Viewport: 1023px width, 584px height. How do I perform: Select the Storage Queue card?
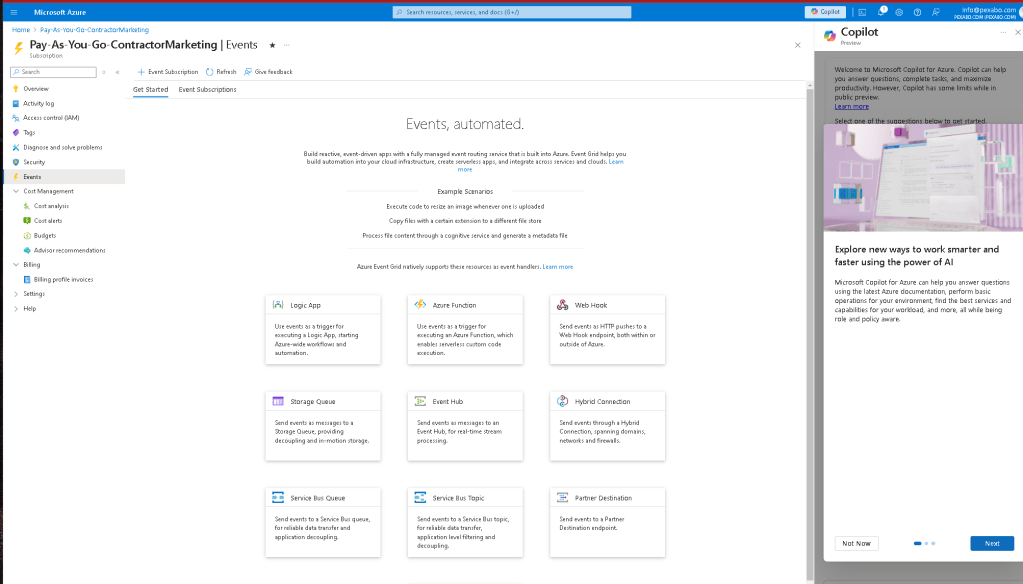(323, 426)
